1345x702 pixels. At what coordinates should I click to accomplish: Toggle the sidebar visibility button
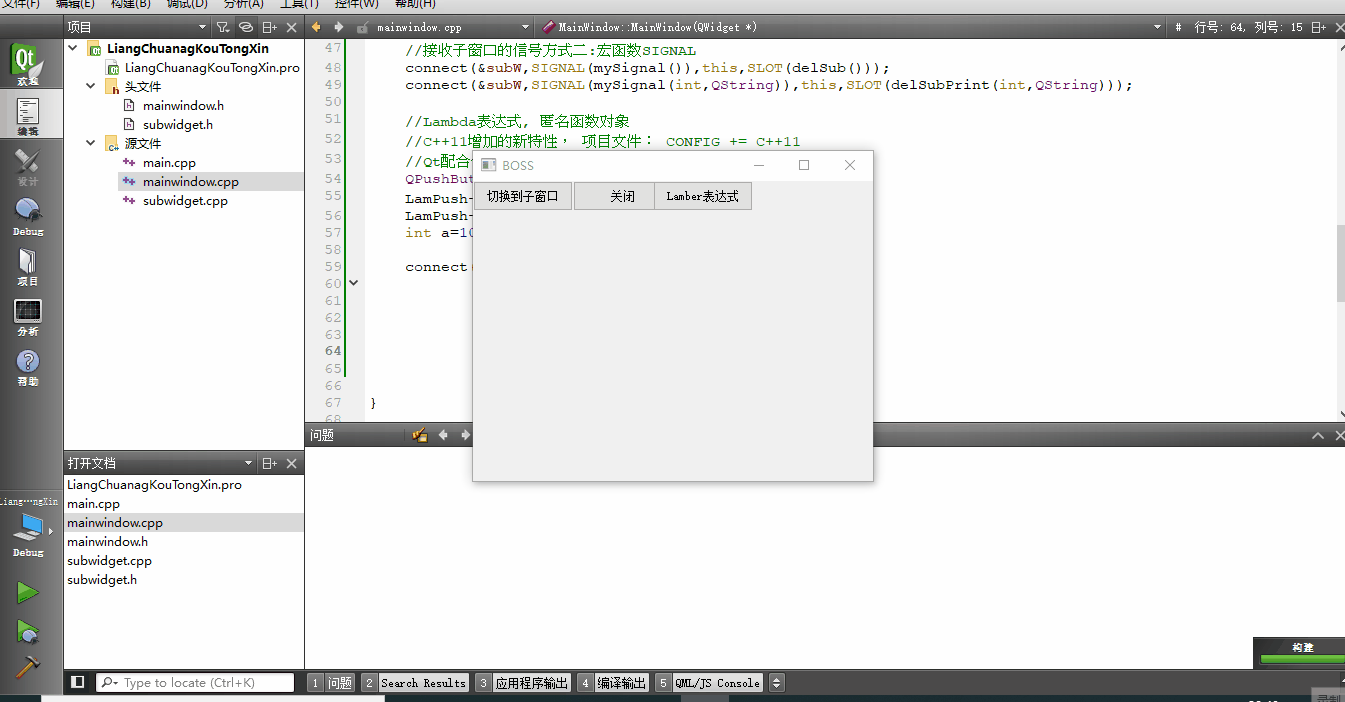click(78, 682)
